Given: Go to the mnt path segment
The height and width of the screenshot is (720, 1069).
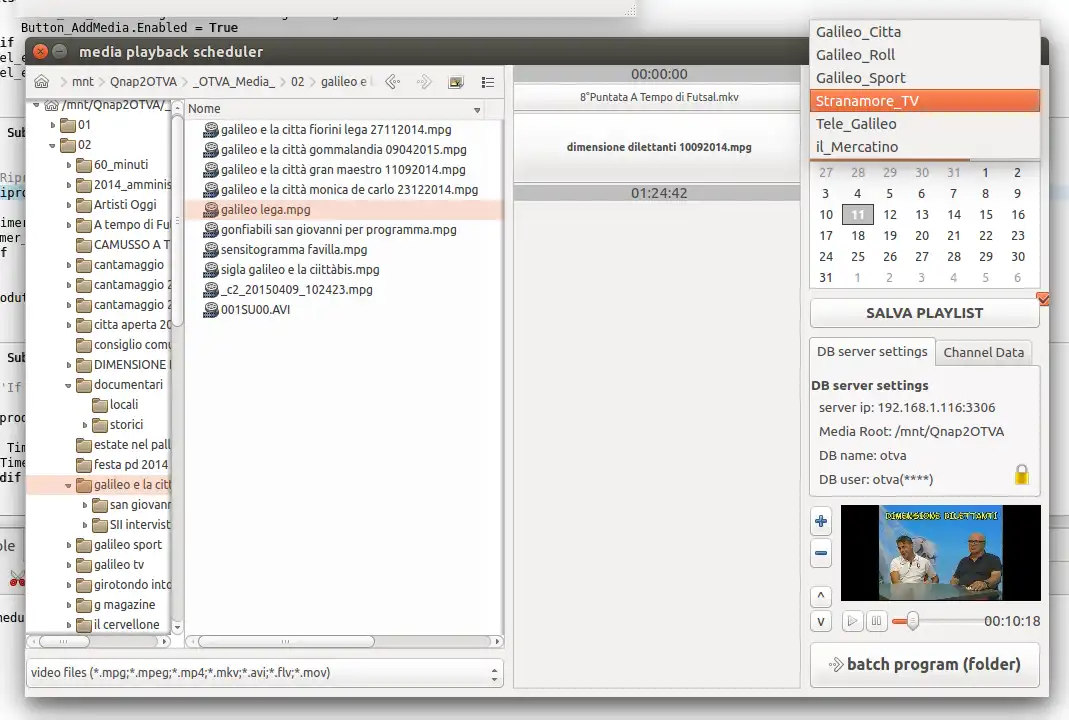Looking at the screenshot, I should [x=82, y=82].
